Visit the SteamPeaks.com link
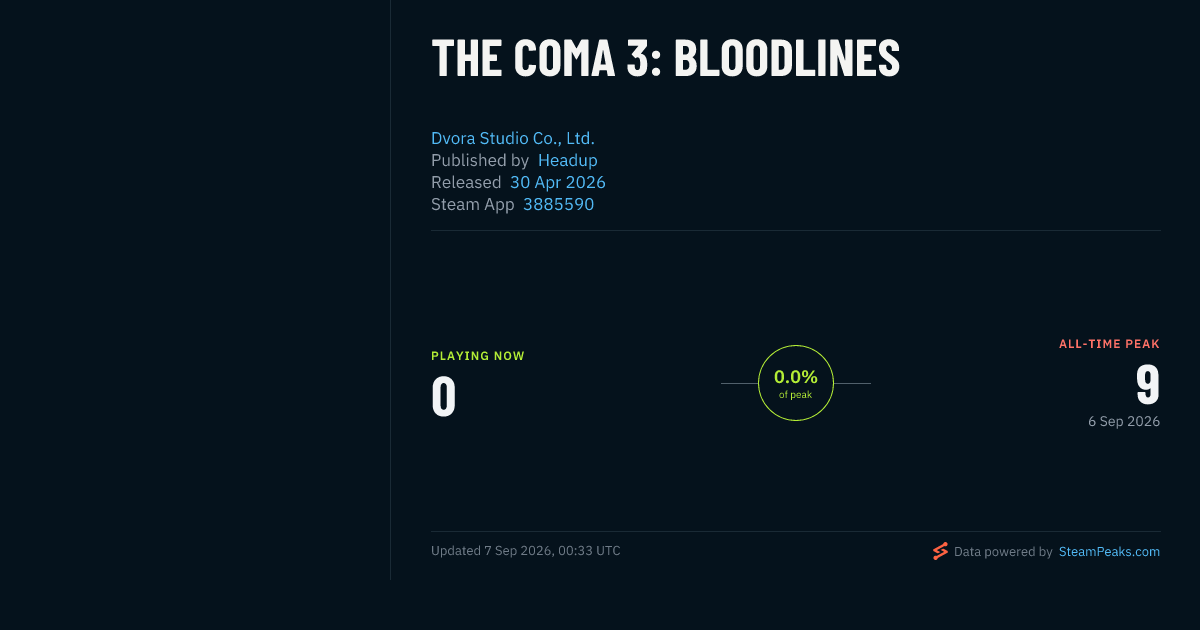 pyautogui.click(x=1109, y=551)
